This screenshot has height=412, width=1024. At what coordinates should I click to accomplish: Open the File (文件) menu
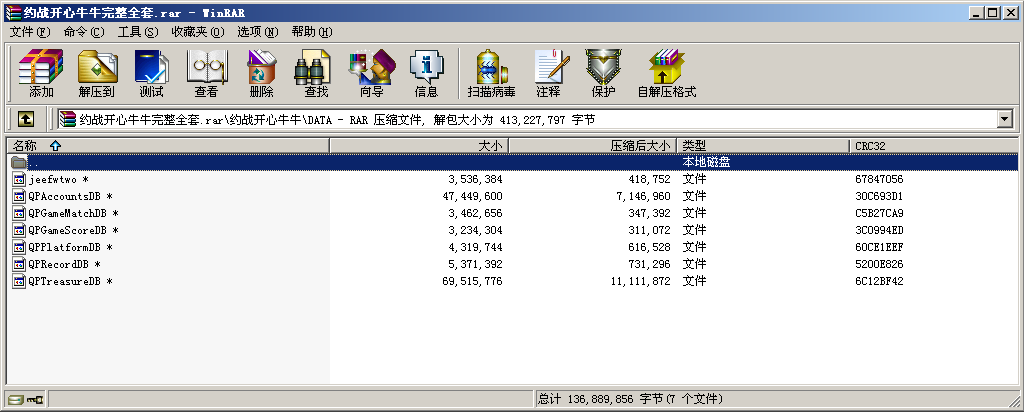[30, 32]
